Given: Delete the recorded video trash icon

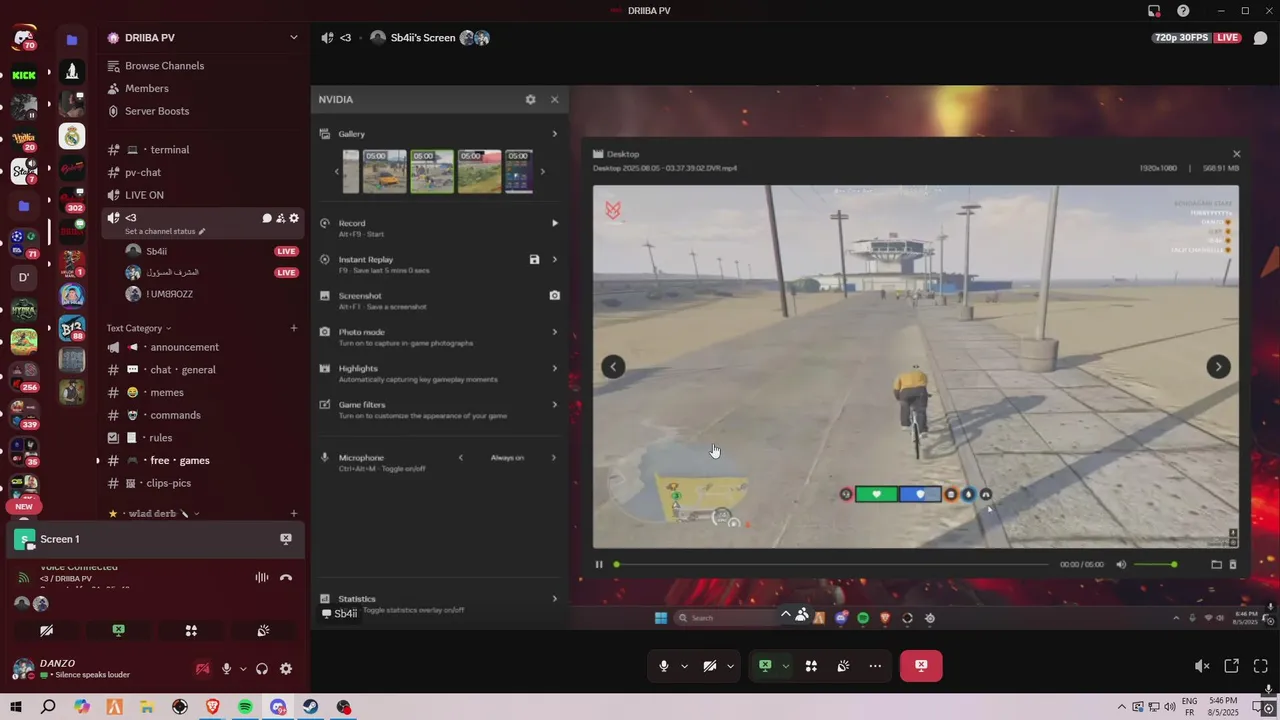Looking at the screenshot, I should tap(1232, 564).
